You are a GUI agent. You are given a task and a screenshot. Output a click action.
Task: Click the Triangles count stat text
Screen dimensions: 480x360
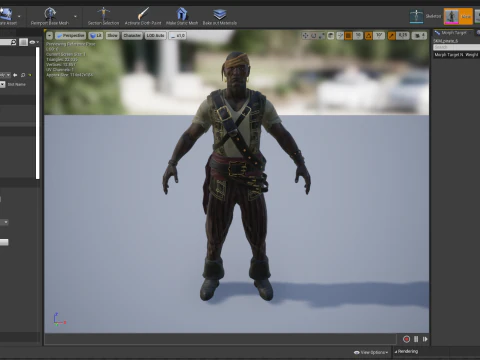tap(62, 59)
